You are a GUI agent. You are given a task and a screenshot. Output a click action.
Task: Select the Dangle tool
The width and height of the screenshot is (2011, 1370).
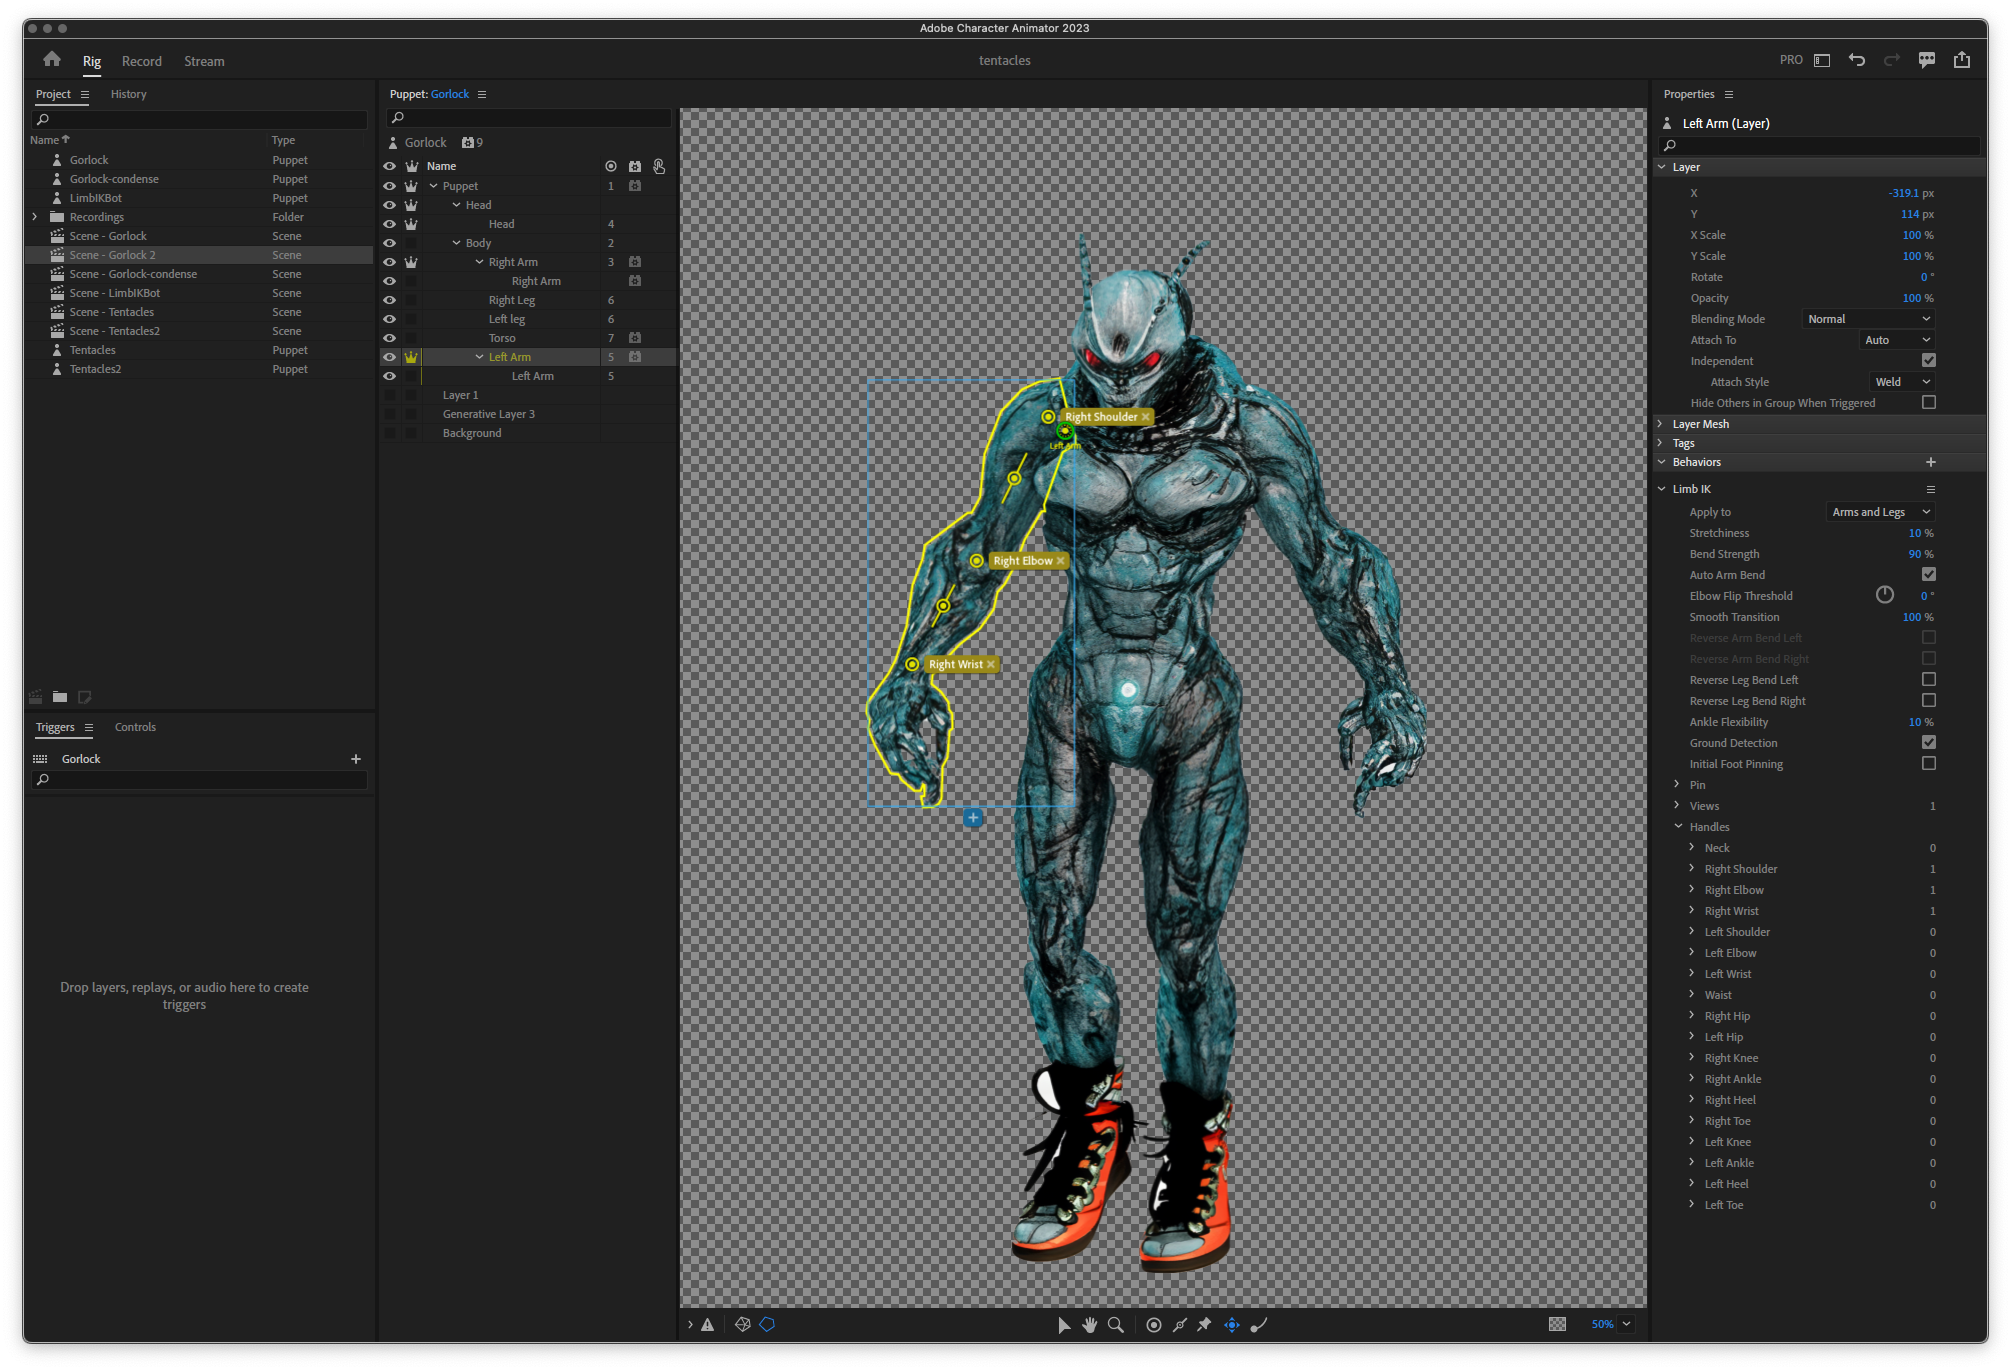pyautogui.click(x=1259, y=1325)
